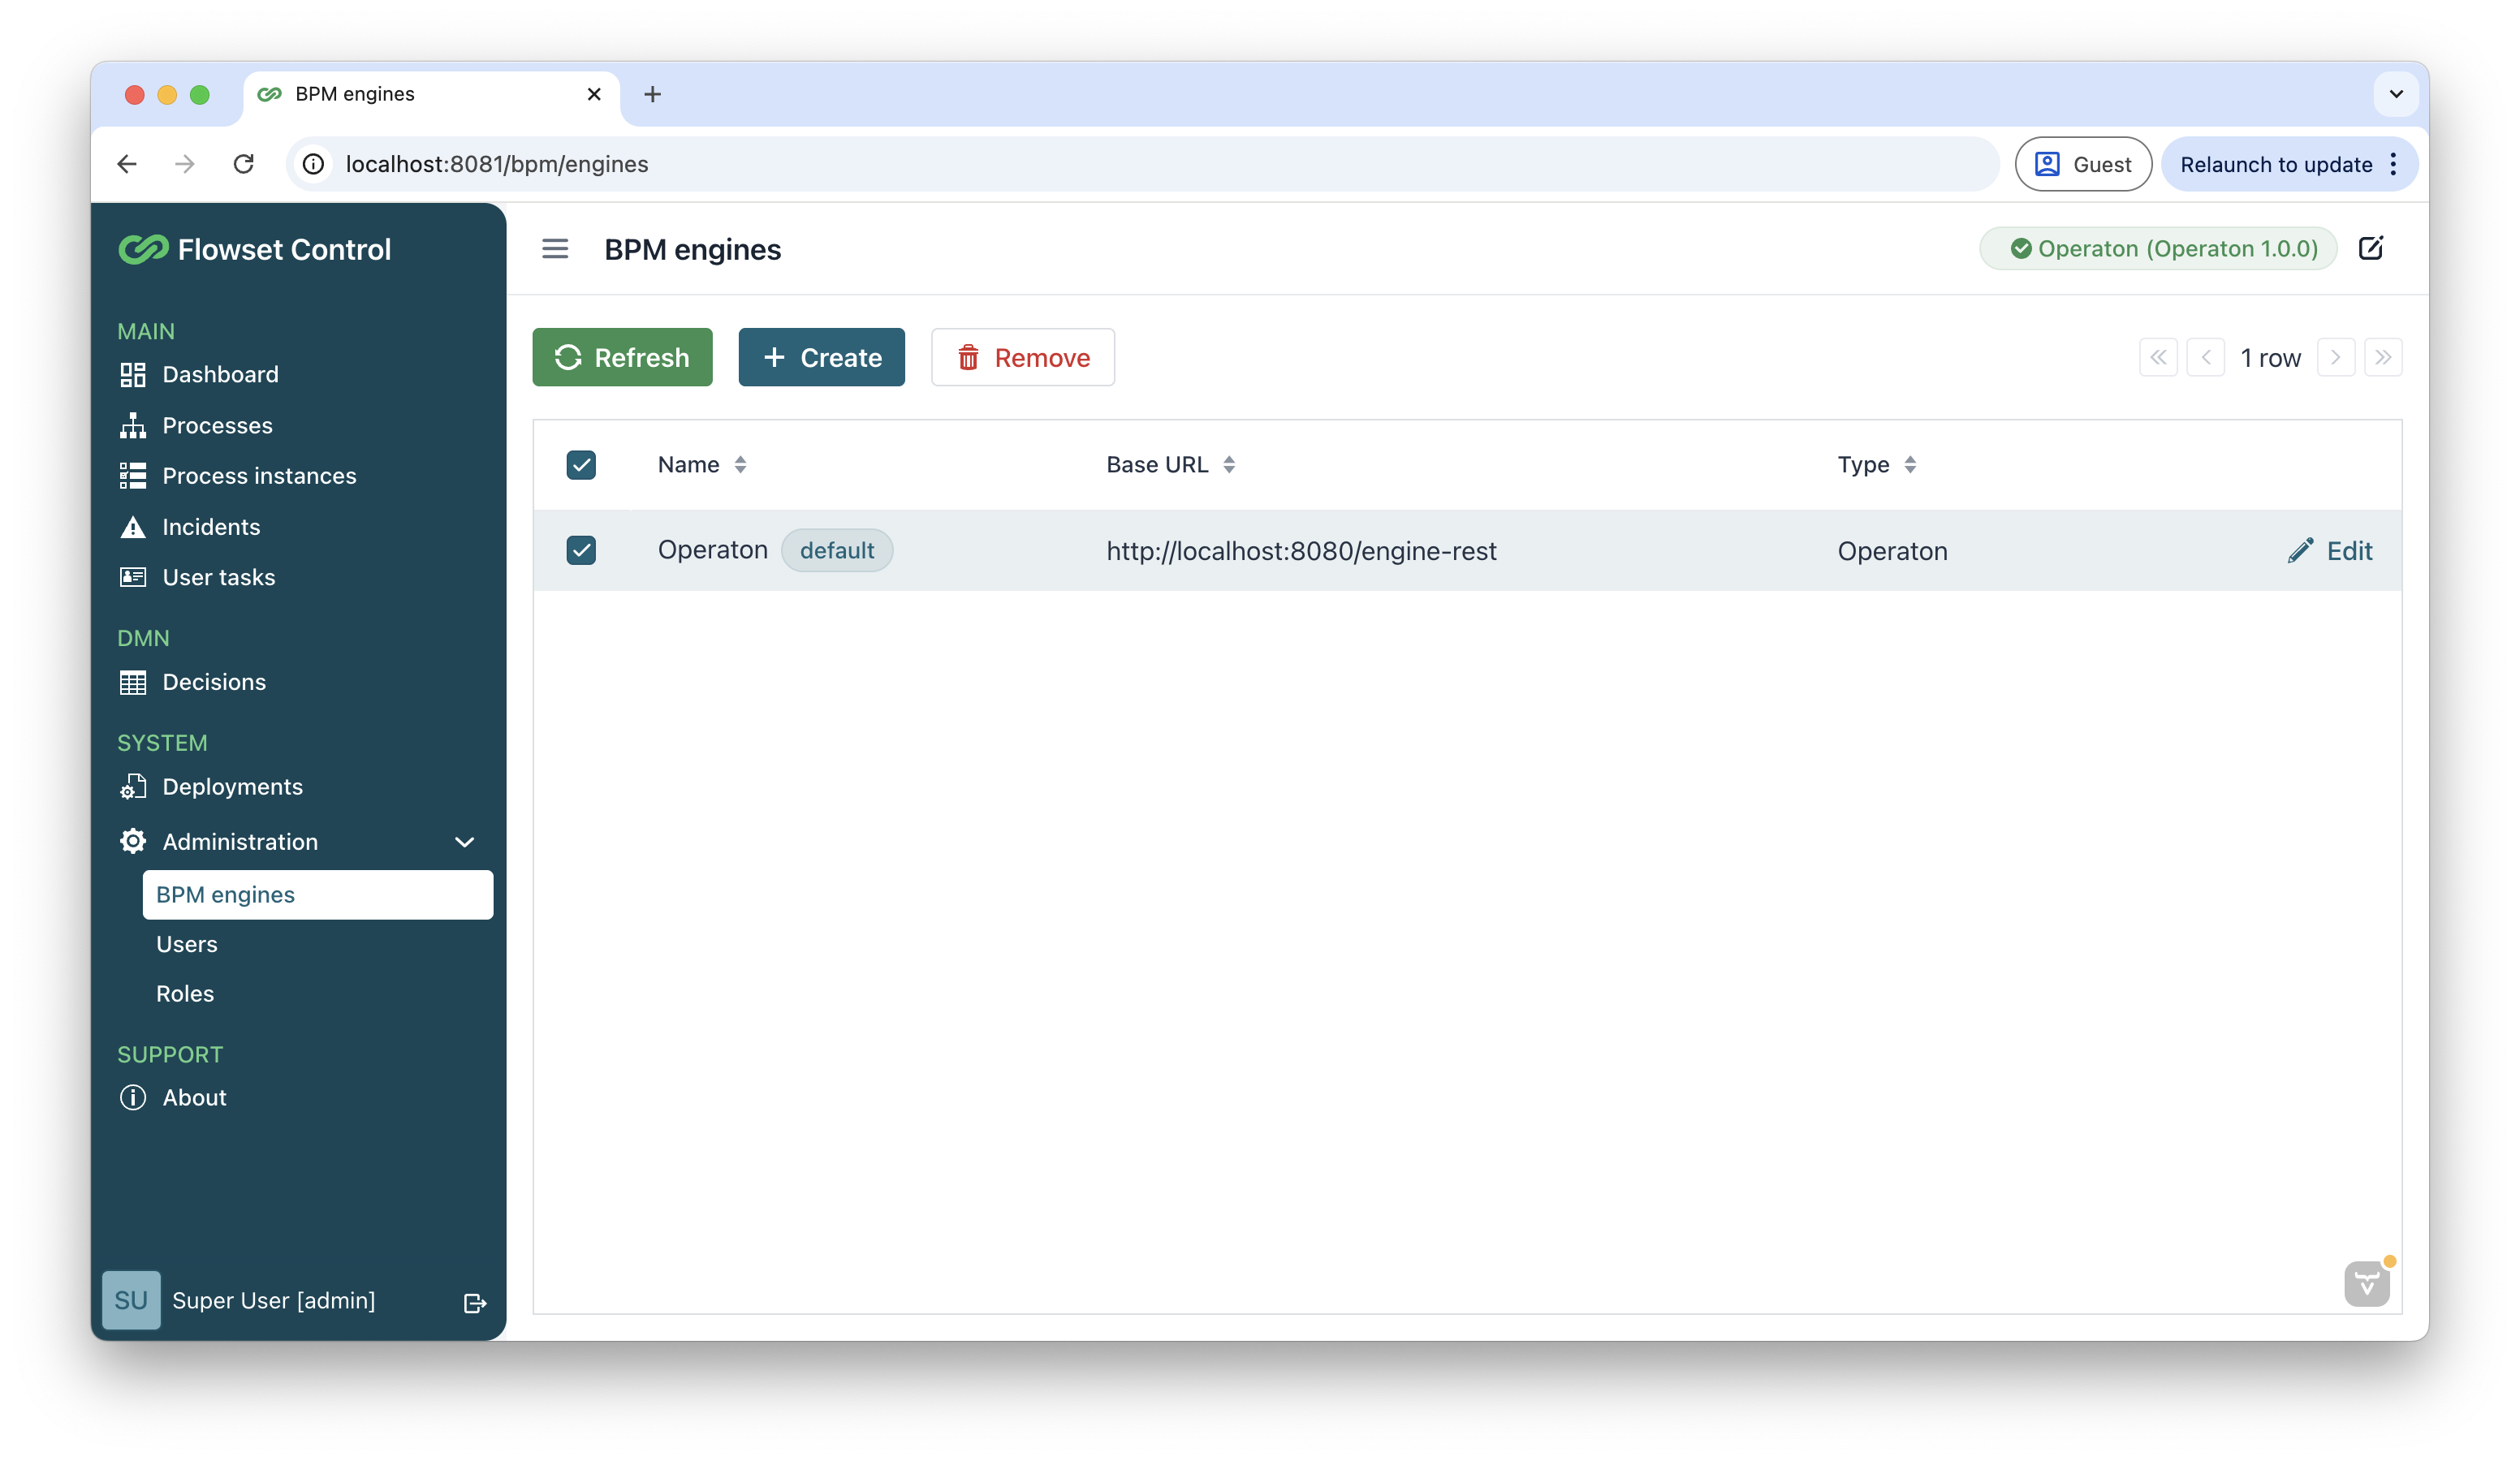Open the browser tab overview chevron
Image resolution: width=2520 pixels, height=1461 pixels.
coord(2395,94)
